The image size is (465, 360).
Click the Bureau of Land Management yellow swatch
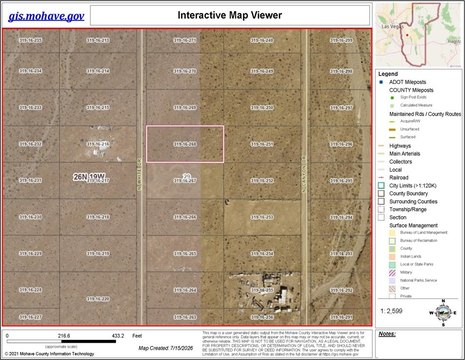tap(392, 233)
